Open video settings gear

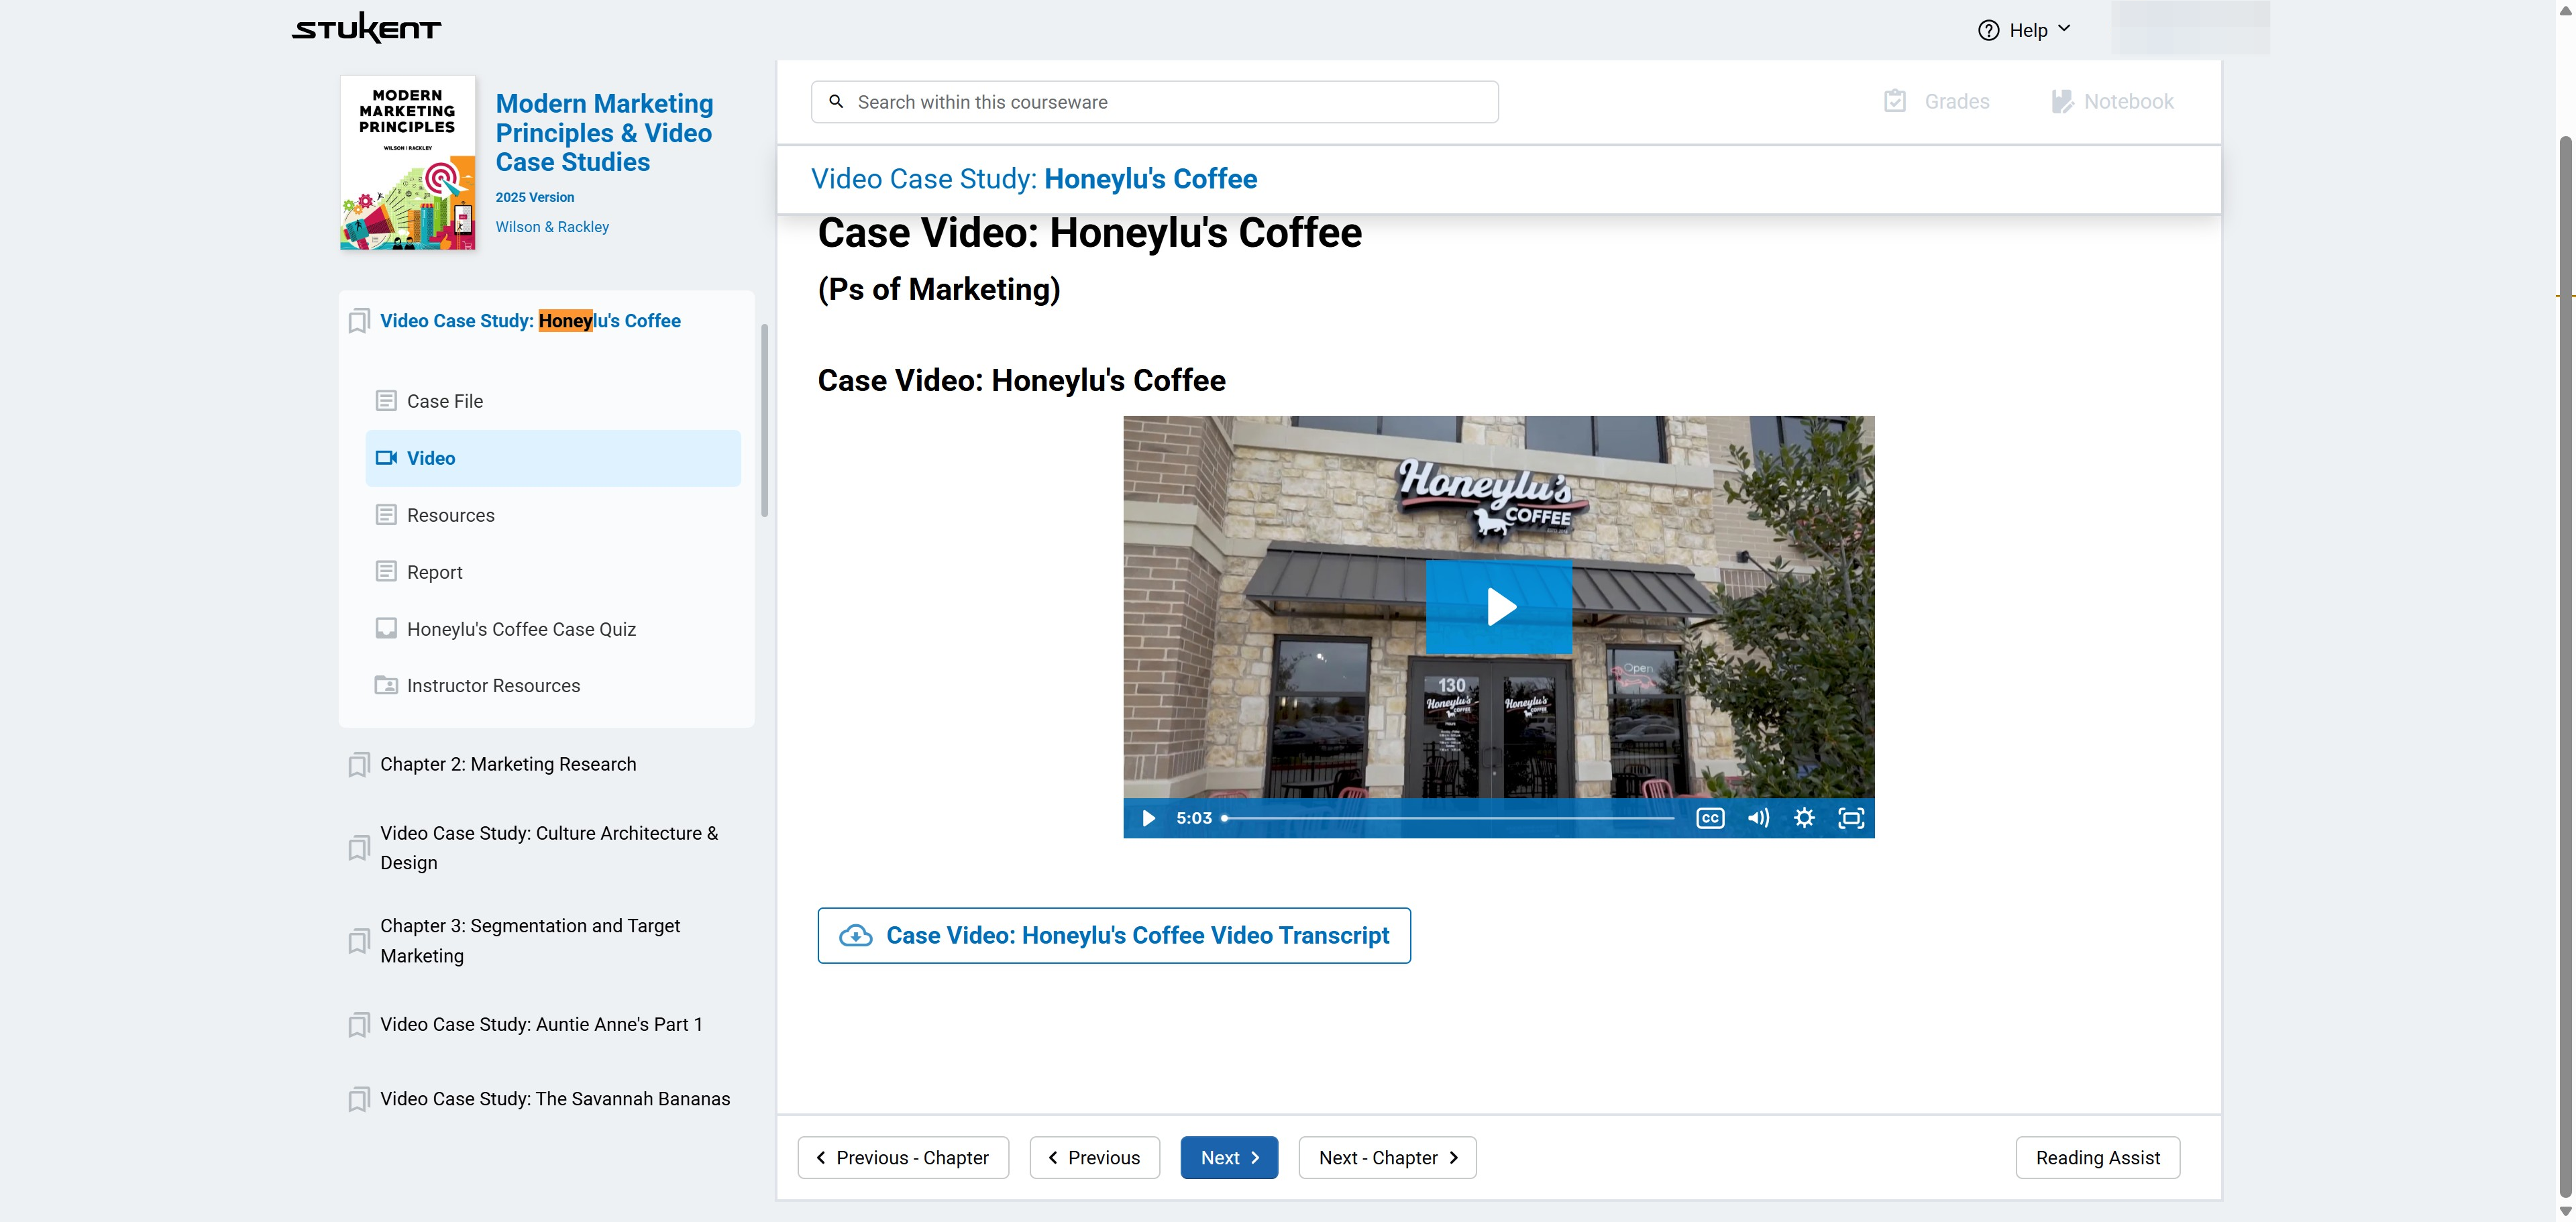pos(1804,818)
